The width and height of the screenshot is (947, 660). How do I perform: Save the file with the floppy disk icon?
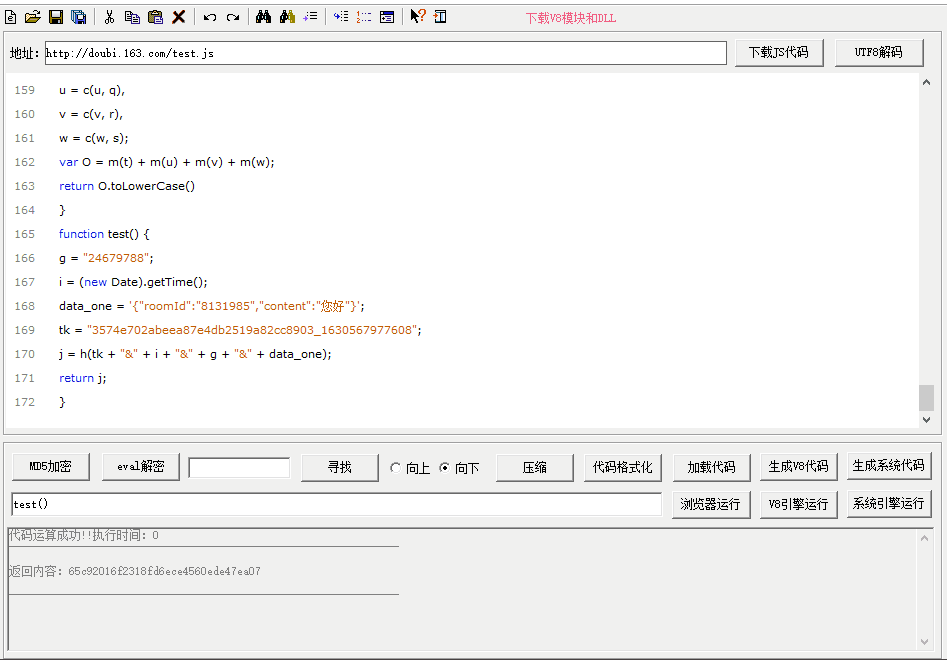point(56,17)
